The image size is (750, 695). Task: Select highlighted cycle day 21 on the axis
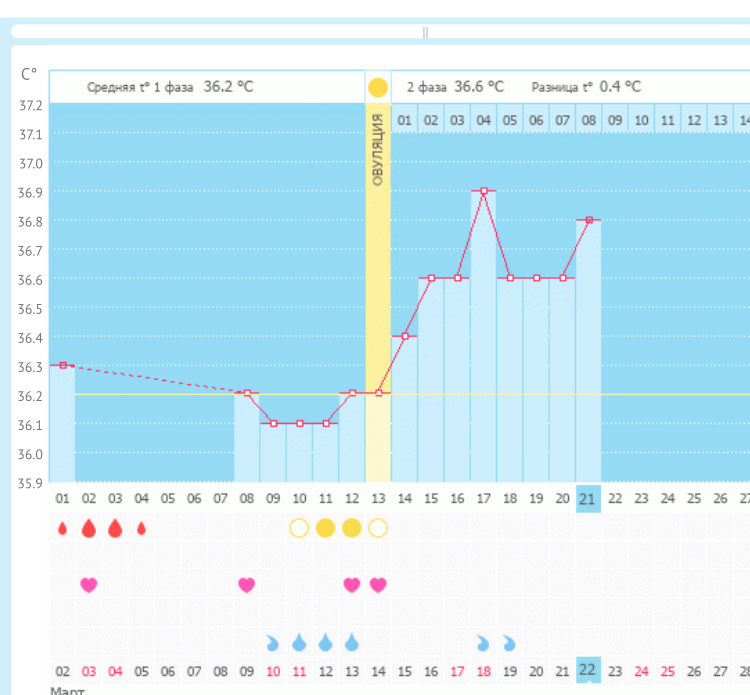tap(589, 498)
